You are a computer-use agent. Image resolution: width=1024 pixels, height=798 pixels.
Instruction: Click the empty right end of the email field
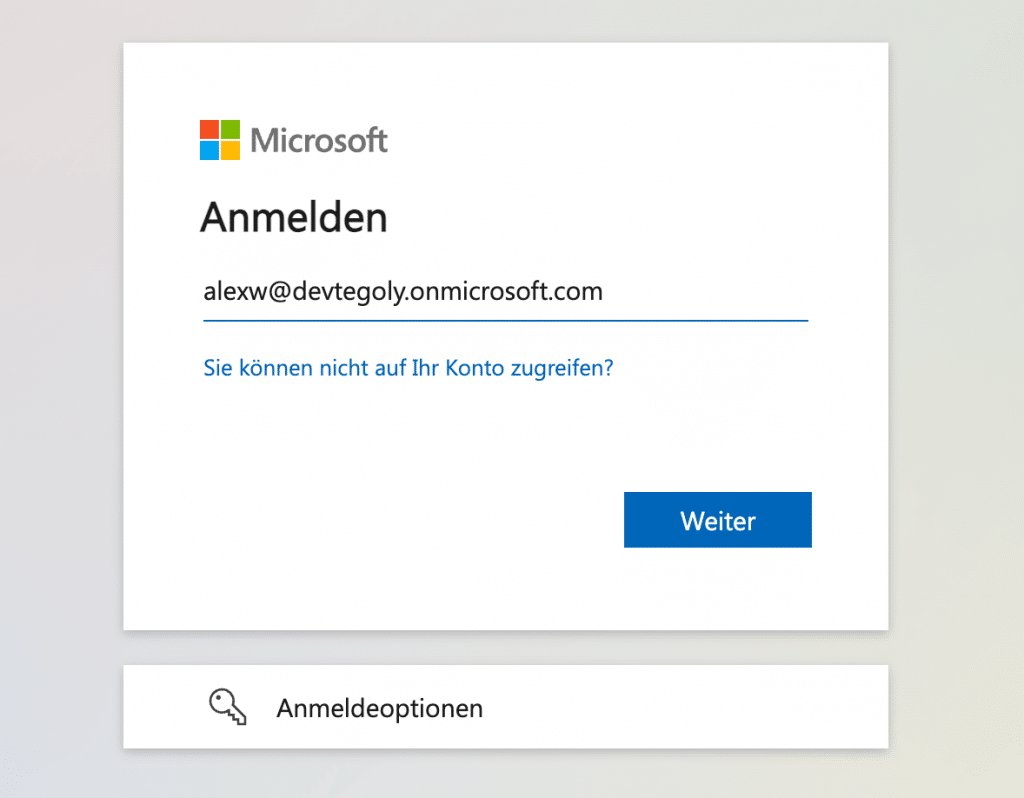[x=740, y=293]
